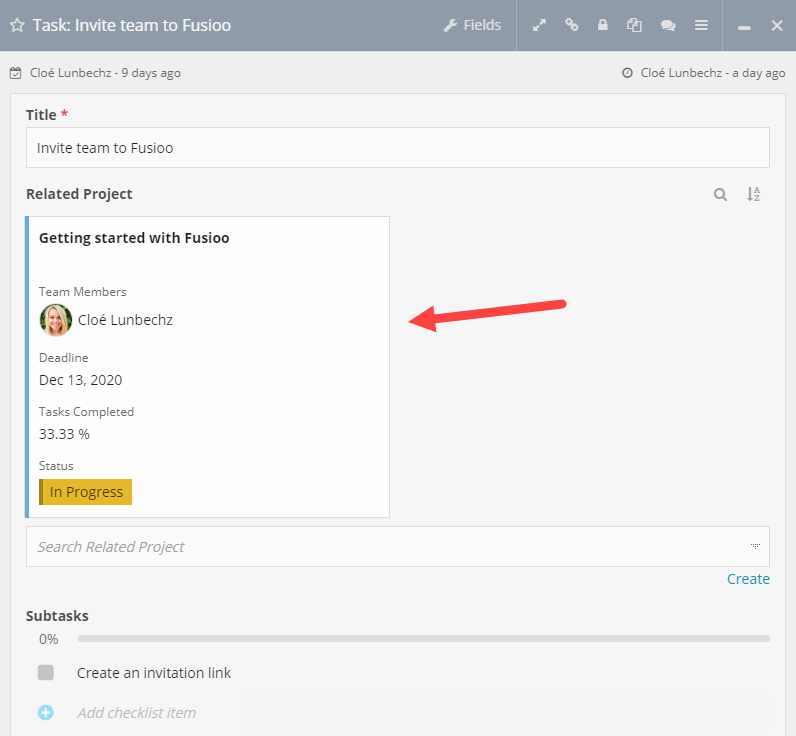The height and width of the screenshot is (736, 796).
Task: Click the link icon in header
Action: (x=572, y=26)
